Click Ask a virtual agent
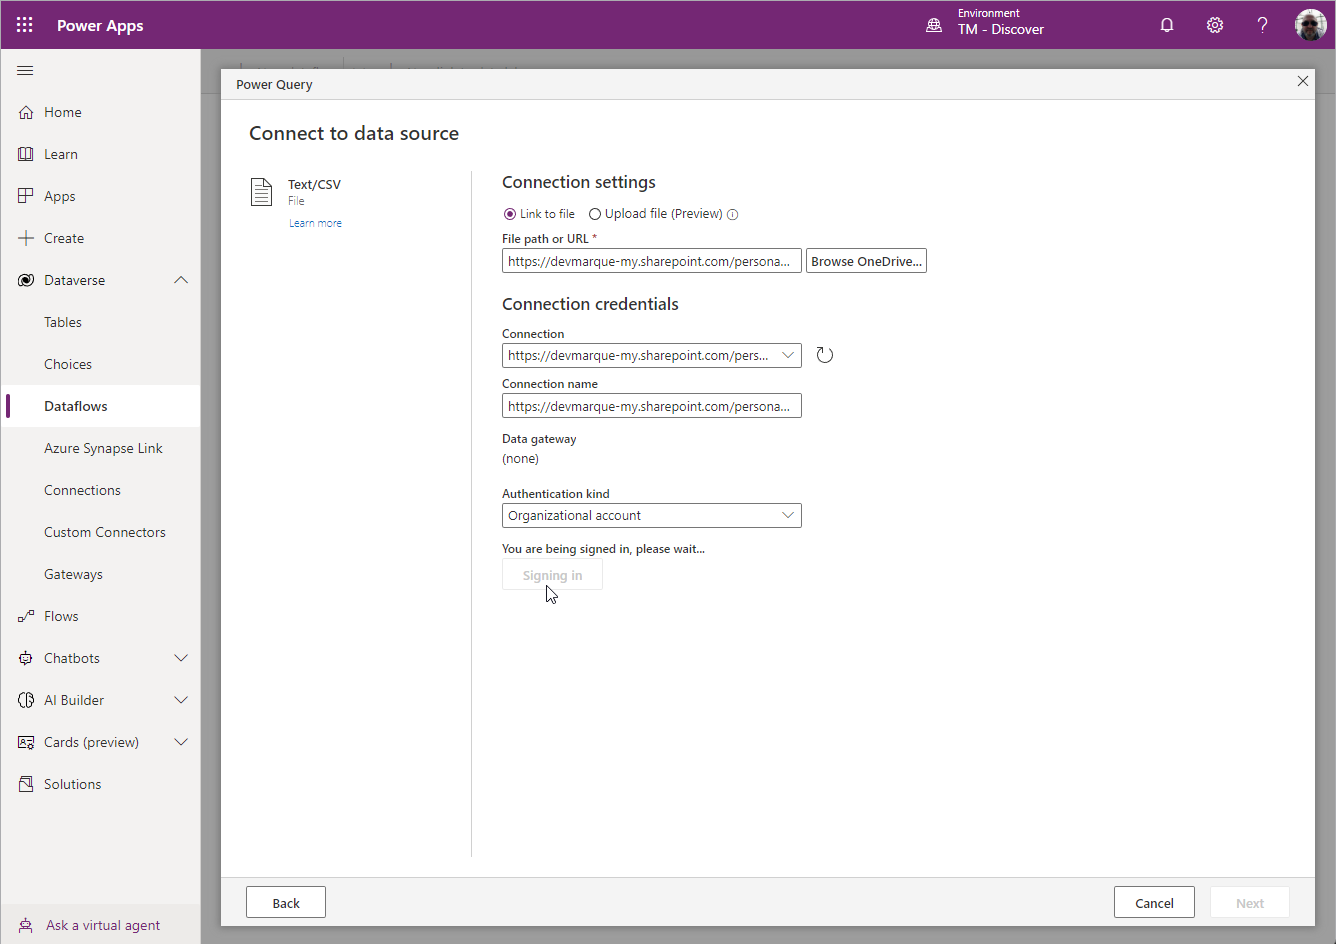Viewport: 1336px width, 944px height. point(103,925)
